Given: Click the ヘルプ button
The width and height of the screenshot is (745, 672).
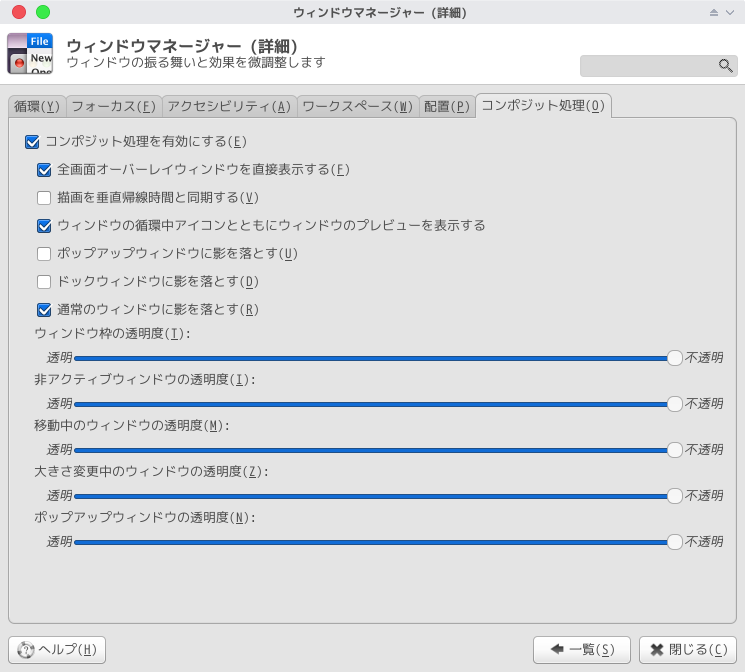Looking at the screenshot, I should pos(57,650).
